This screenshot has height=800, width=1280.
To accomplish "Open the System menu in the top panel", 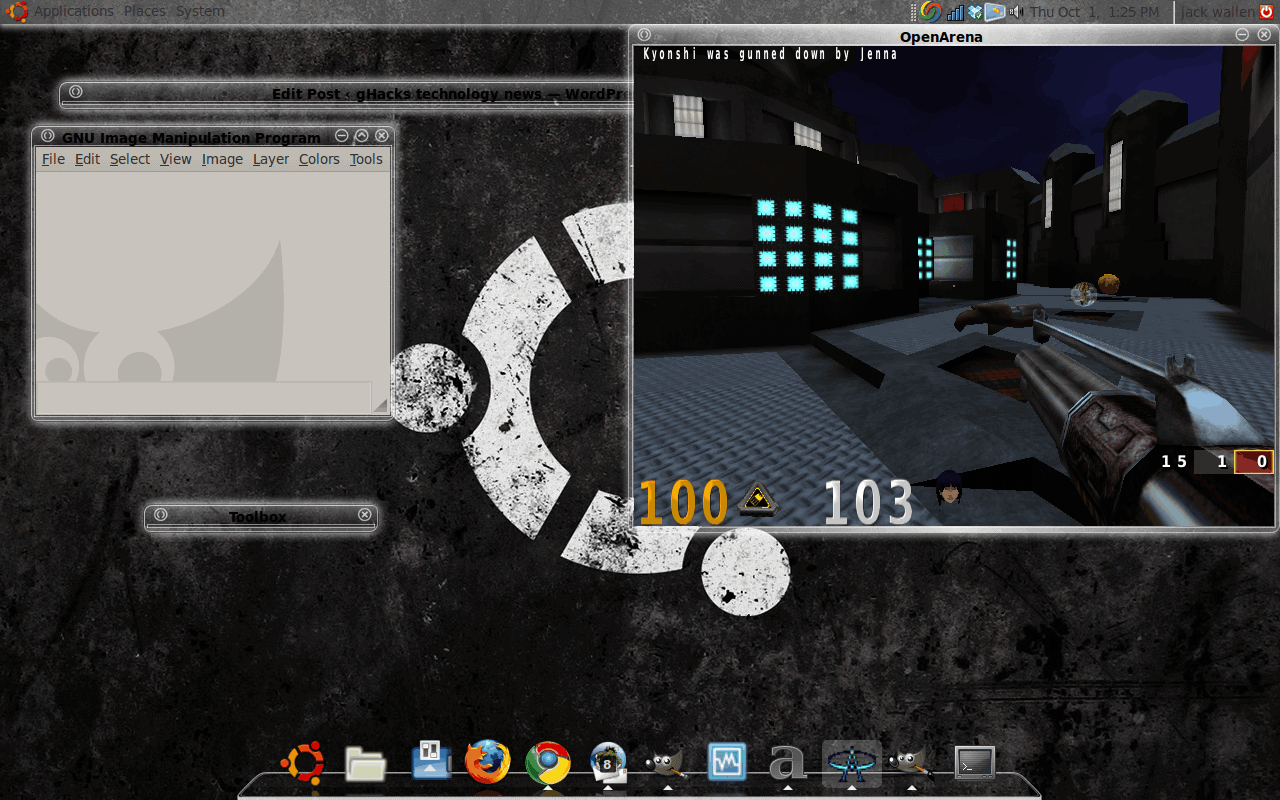I will [200, 12].
